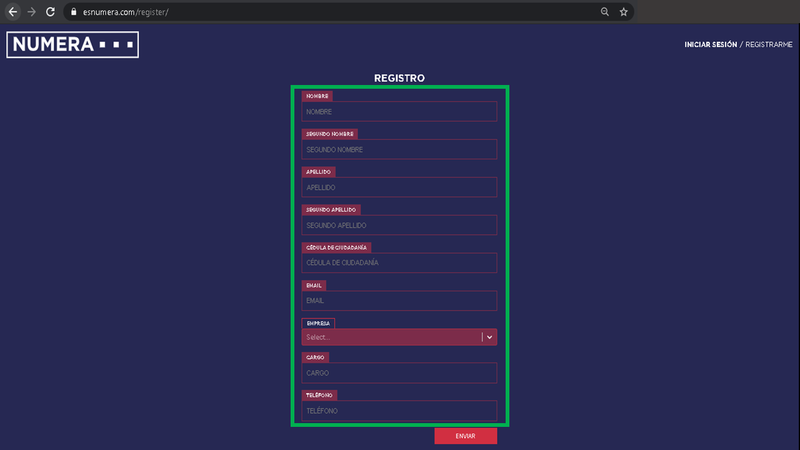
Task: Open the Empresa Select combo box
Action: pyautogui.click(x=392, y=337)
